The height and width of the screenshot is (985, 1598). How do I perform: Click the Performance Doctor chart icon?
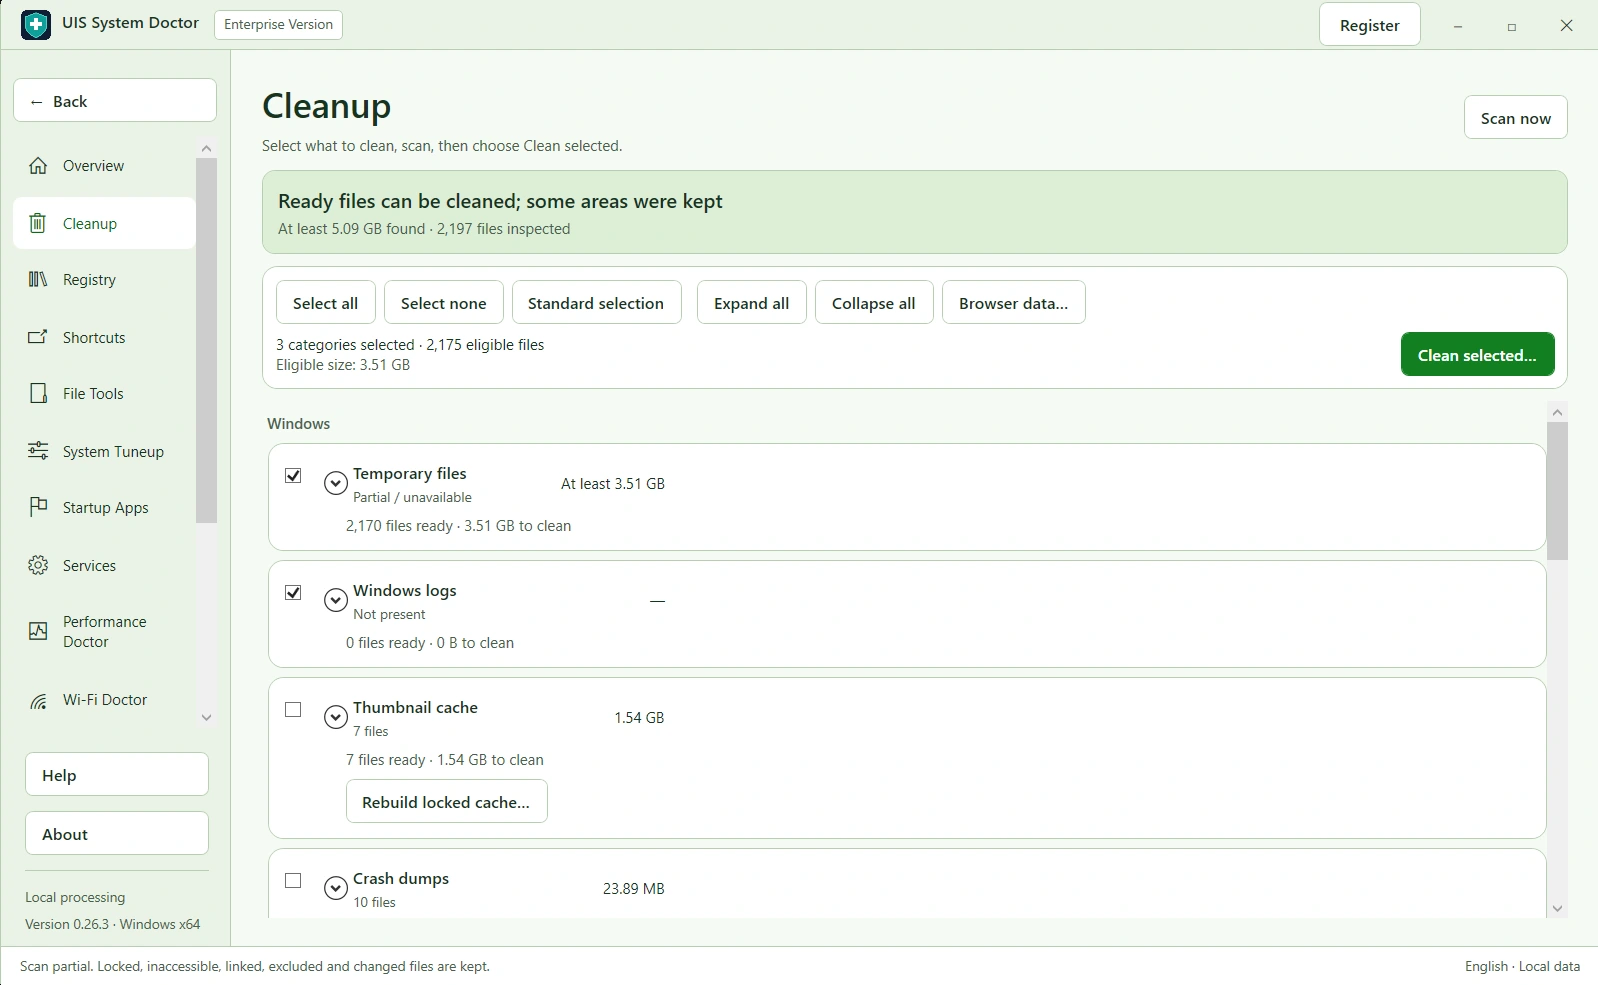point(38,631)
